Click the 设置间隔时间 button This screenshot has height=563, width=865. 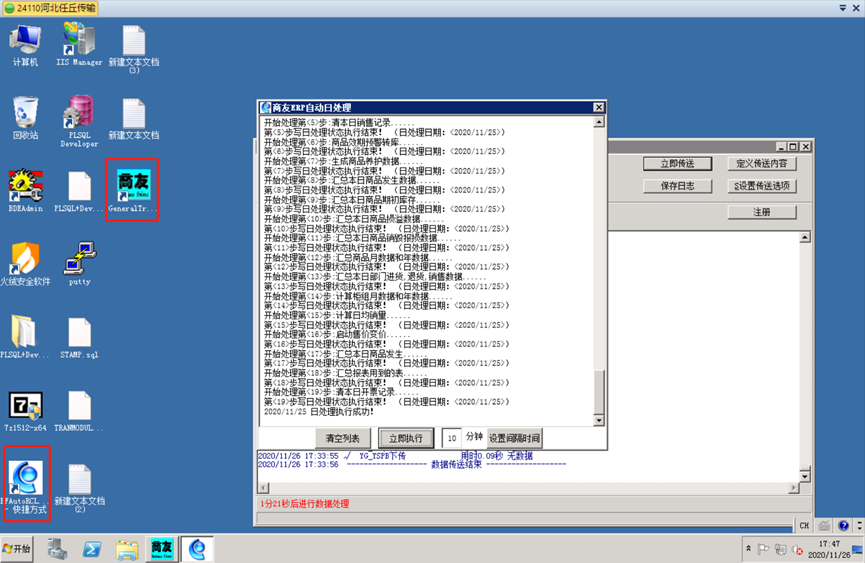[514, 438]
